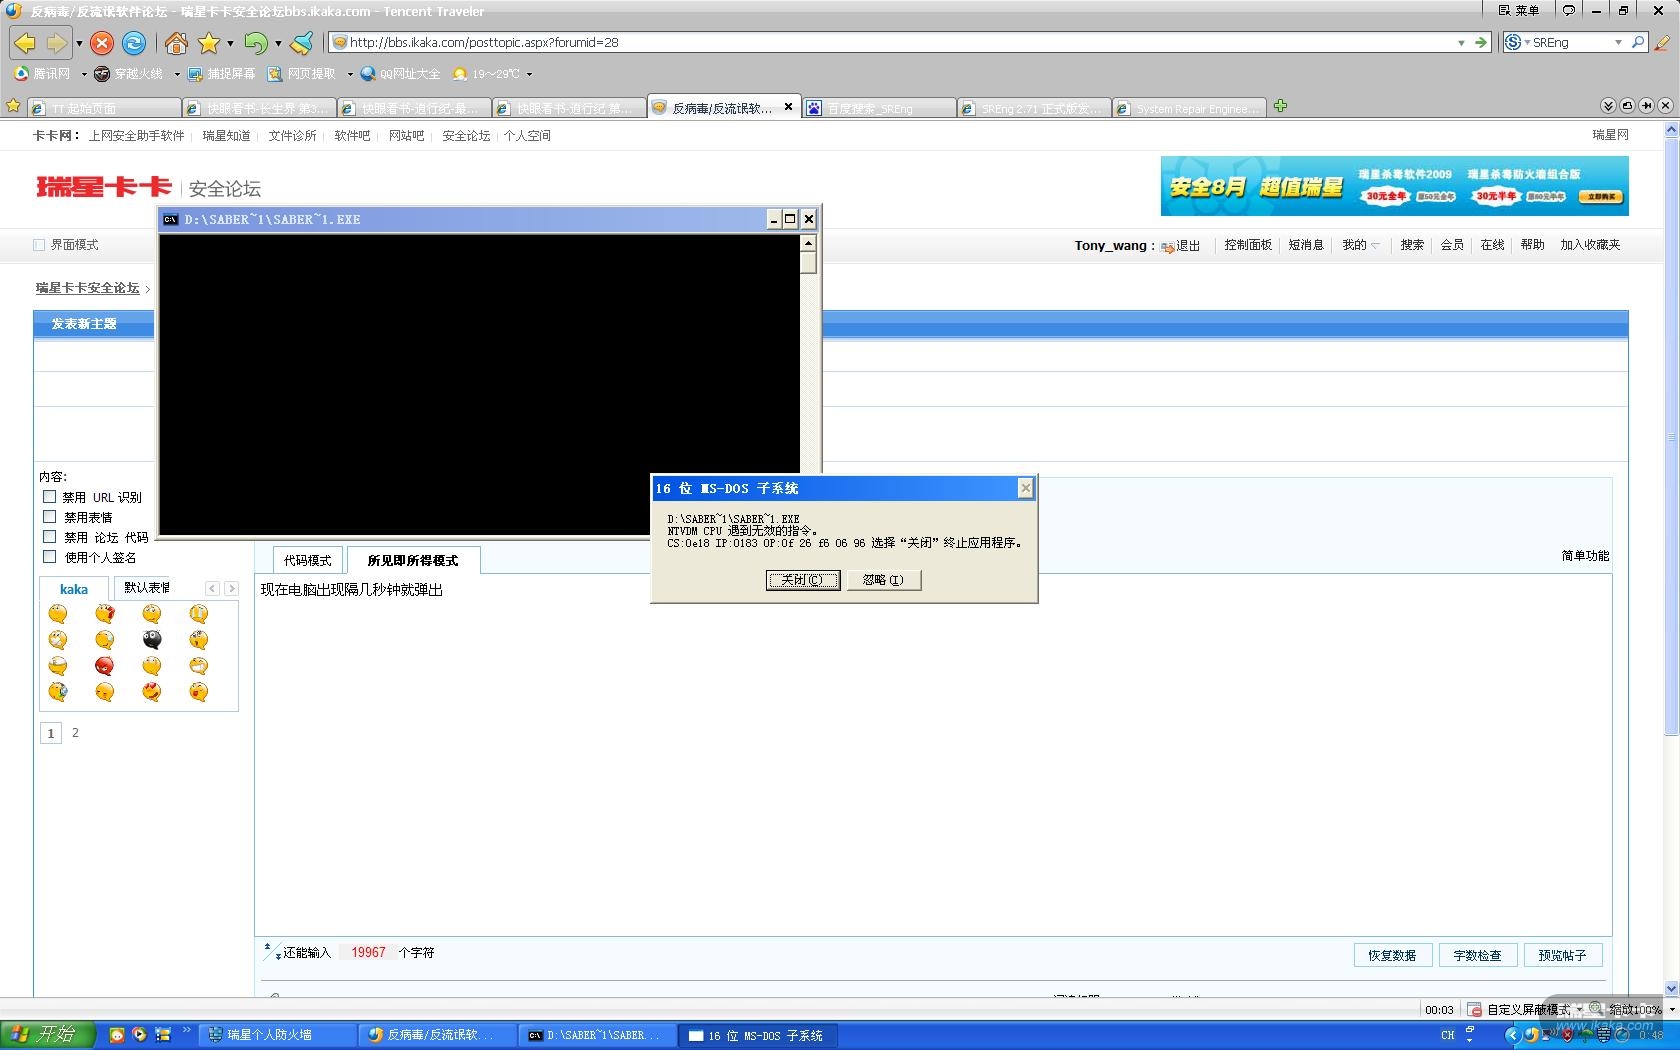Insert the black-faced emoticon

pos(152,640)
